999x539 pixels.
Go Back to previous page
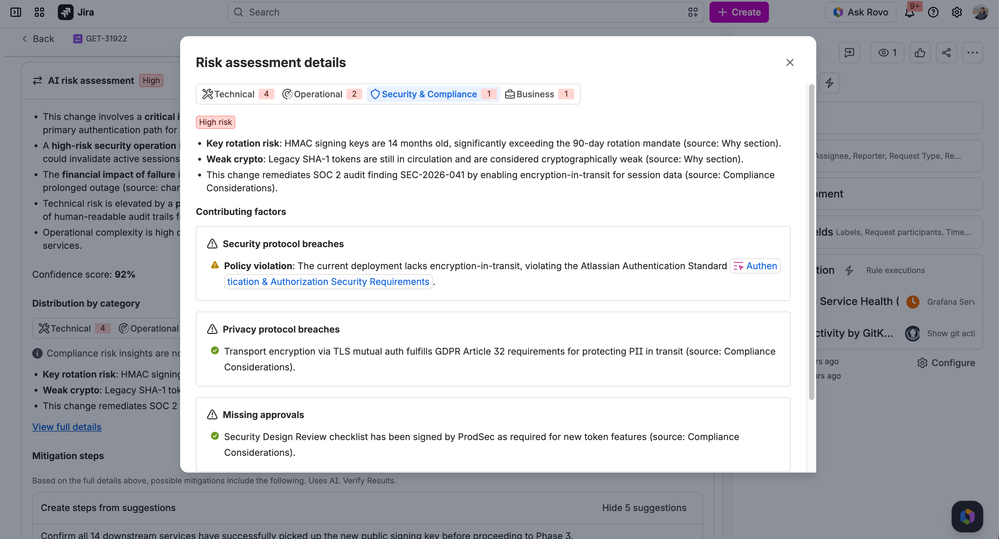click(38, 39)
